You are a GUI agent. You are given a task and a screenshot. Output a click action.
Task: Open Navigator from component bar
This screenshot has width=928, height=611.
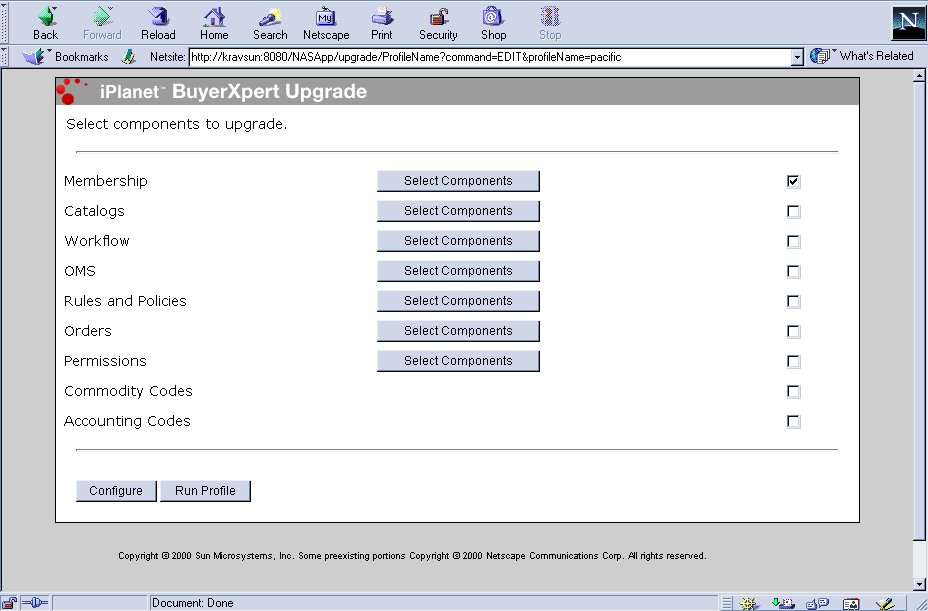click(x=749, y=604)
